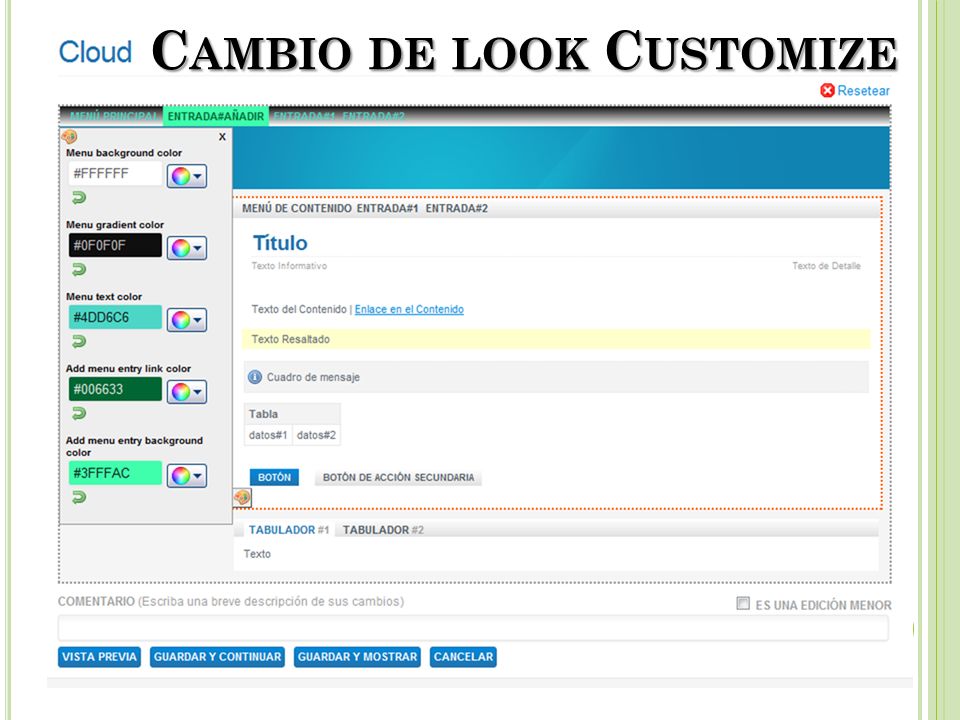Click the Tabla header cell
The height and width of the screenshot is (720, 960).
coord(292,414)
